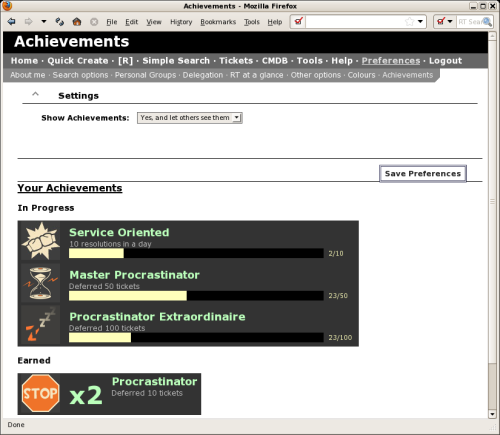Switch to the Other options sub-tab

click(x=316, y=75)
